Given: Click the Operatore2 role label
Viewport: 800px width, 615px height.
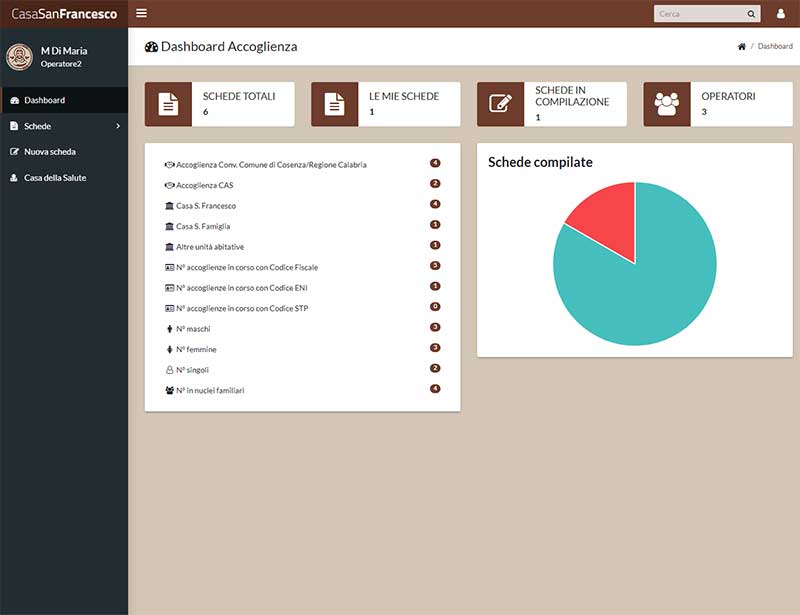Looking at the screenshot, I should point(61,64).
